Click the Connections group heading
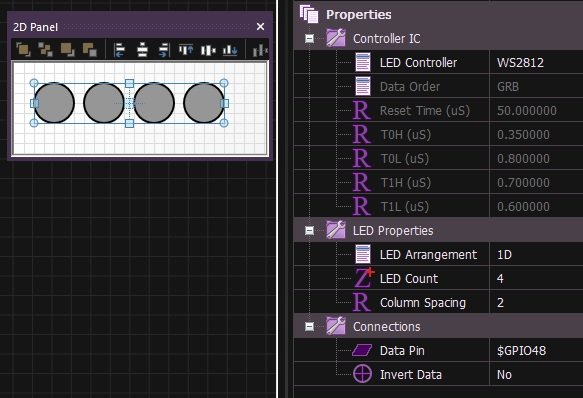The height and width of the screenshot is (398, 583). pyautogui.click(x=386, y=327)
